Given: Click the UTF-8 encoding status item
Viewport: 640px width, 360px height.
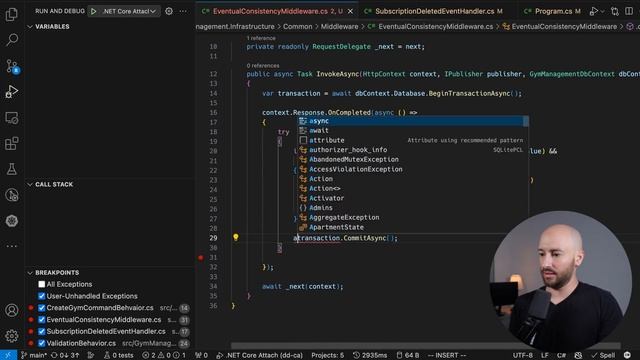Looking at the screenshot, I should [522, 355].
